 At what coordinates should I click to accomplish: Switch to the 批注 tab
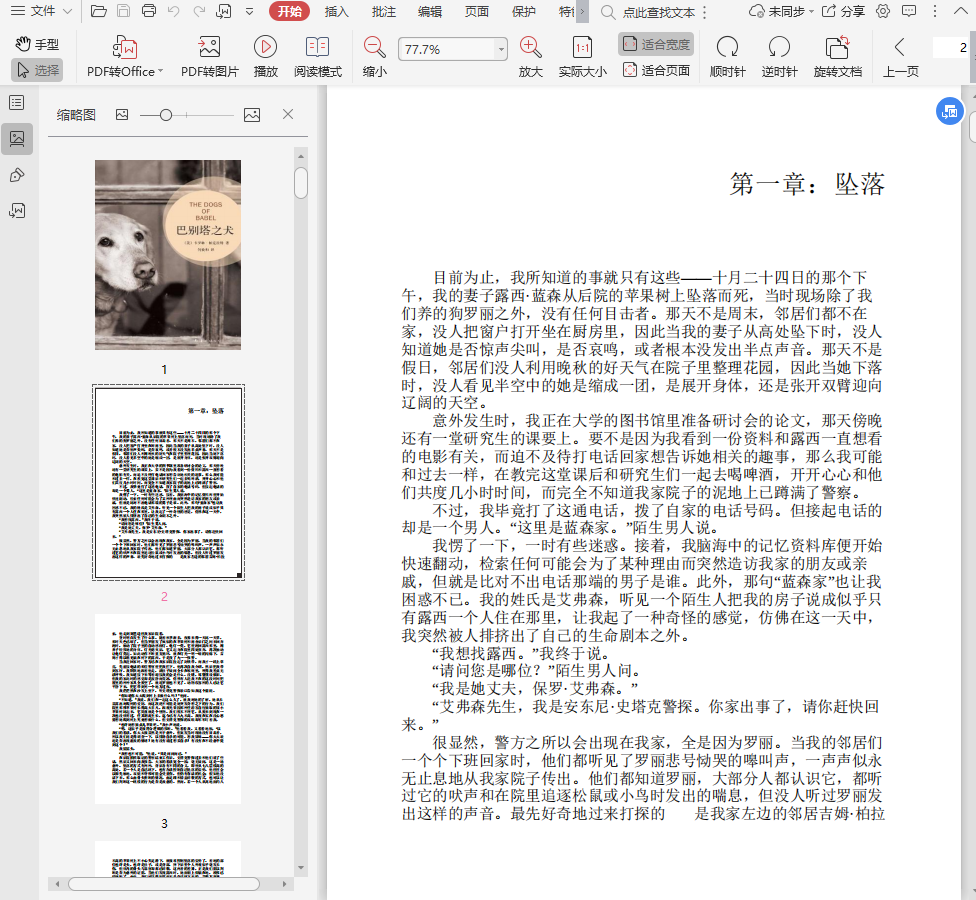[x=383, y=11]
